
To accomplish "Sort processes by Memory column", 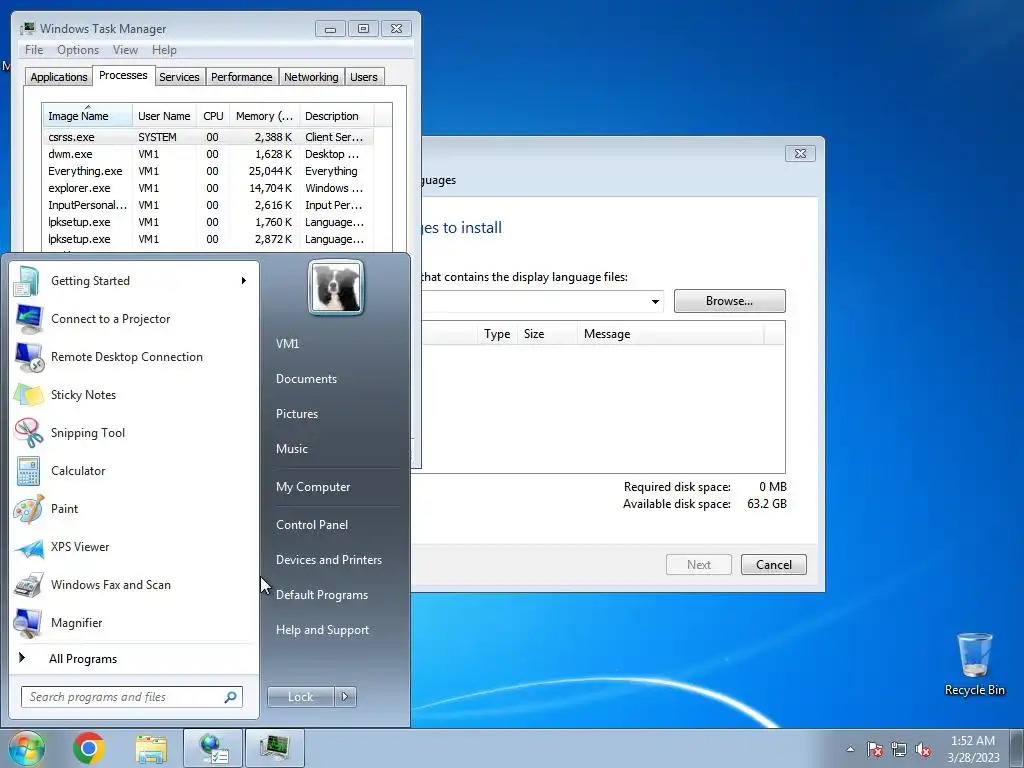I will click(x=264, y=116).
